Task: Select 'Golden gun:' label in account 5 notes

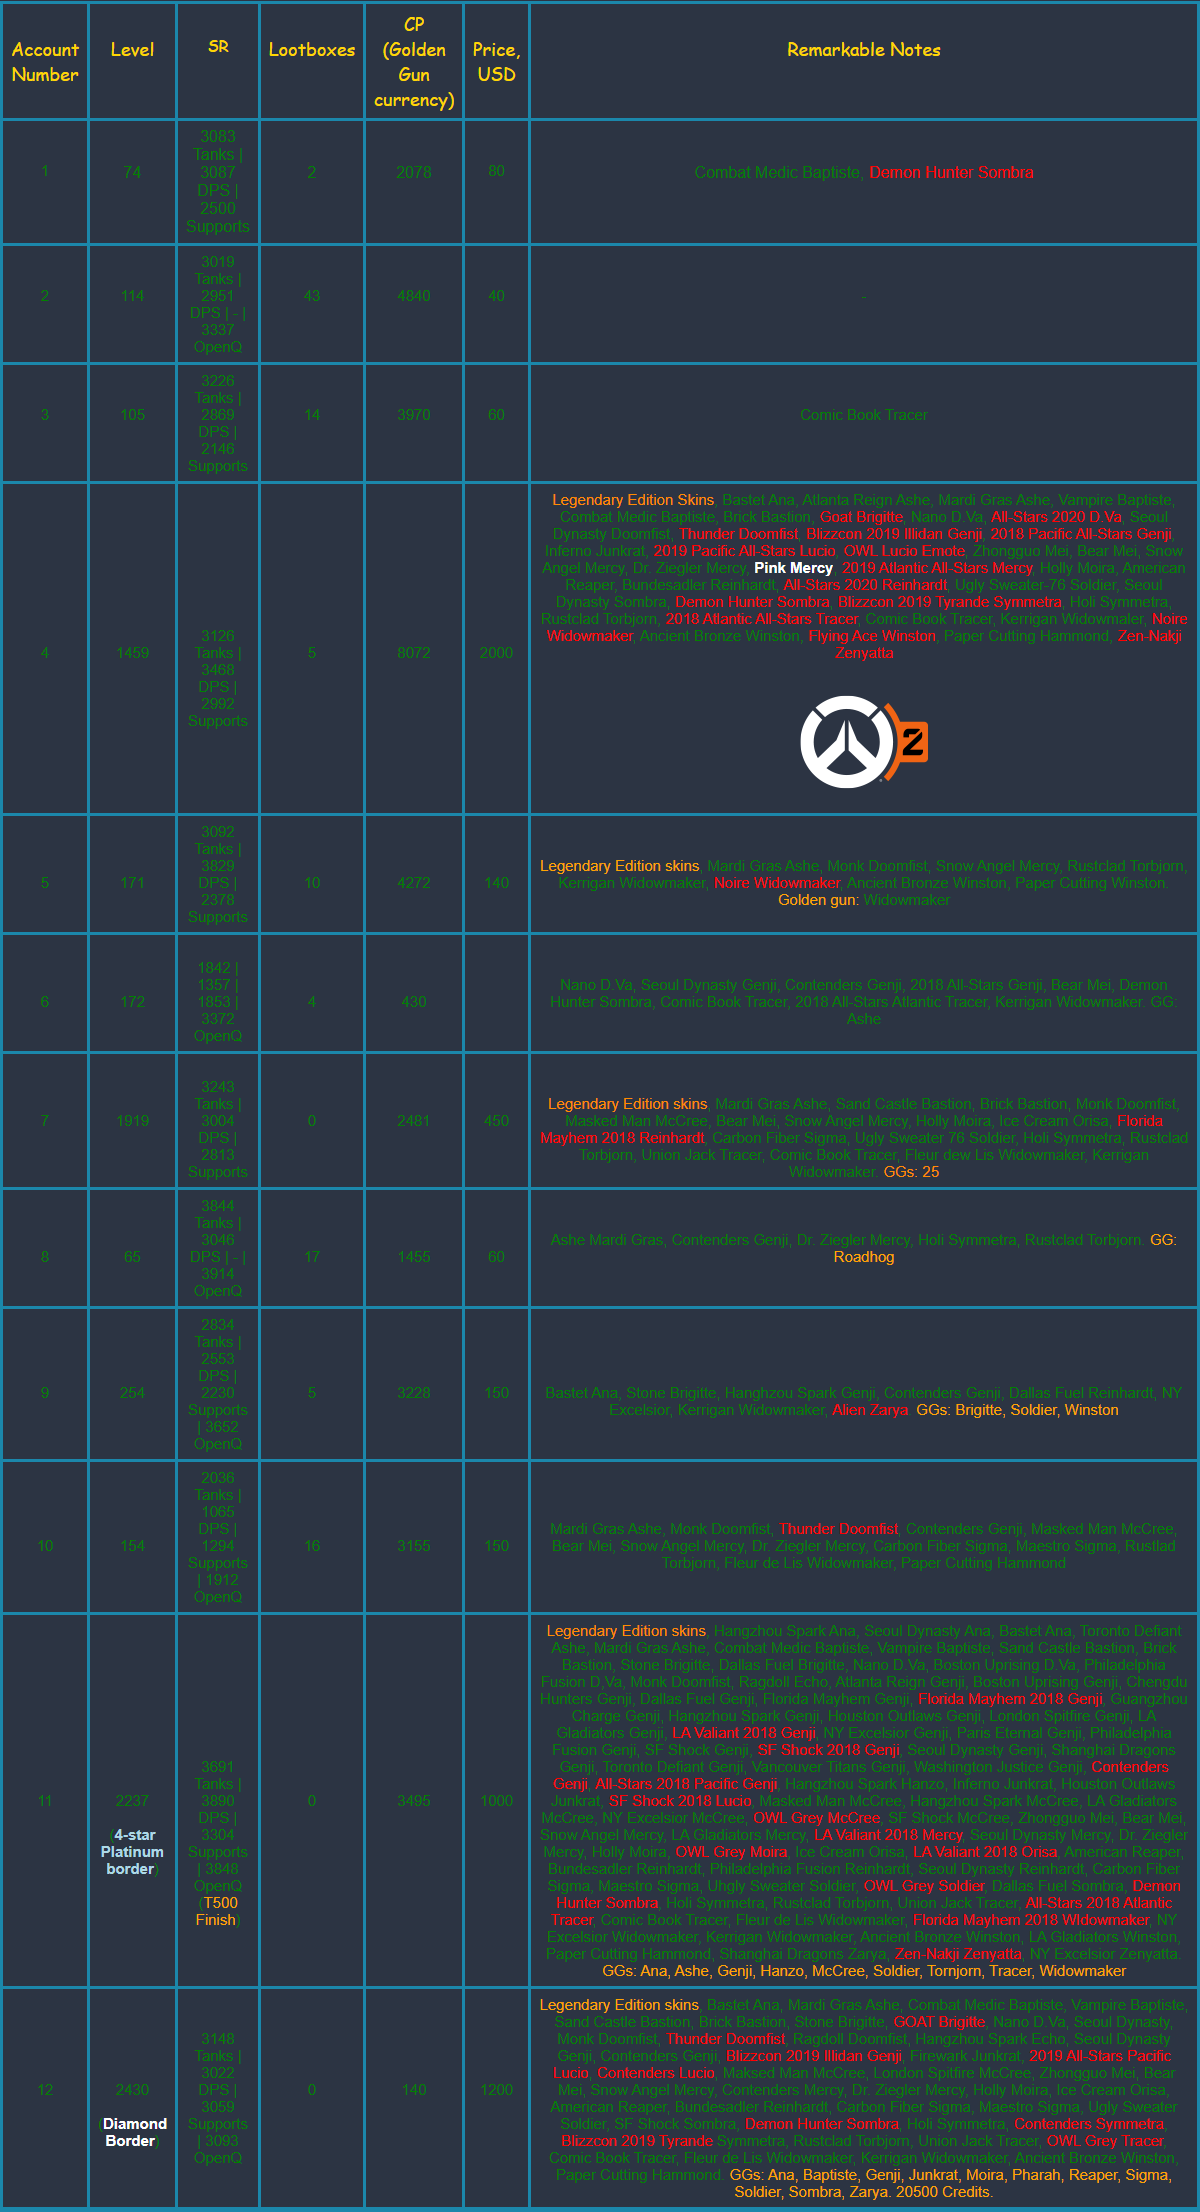Action: tap(818, 900)
